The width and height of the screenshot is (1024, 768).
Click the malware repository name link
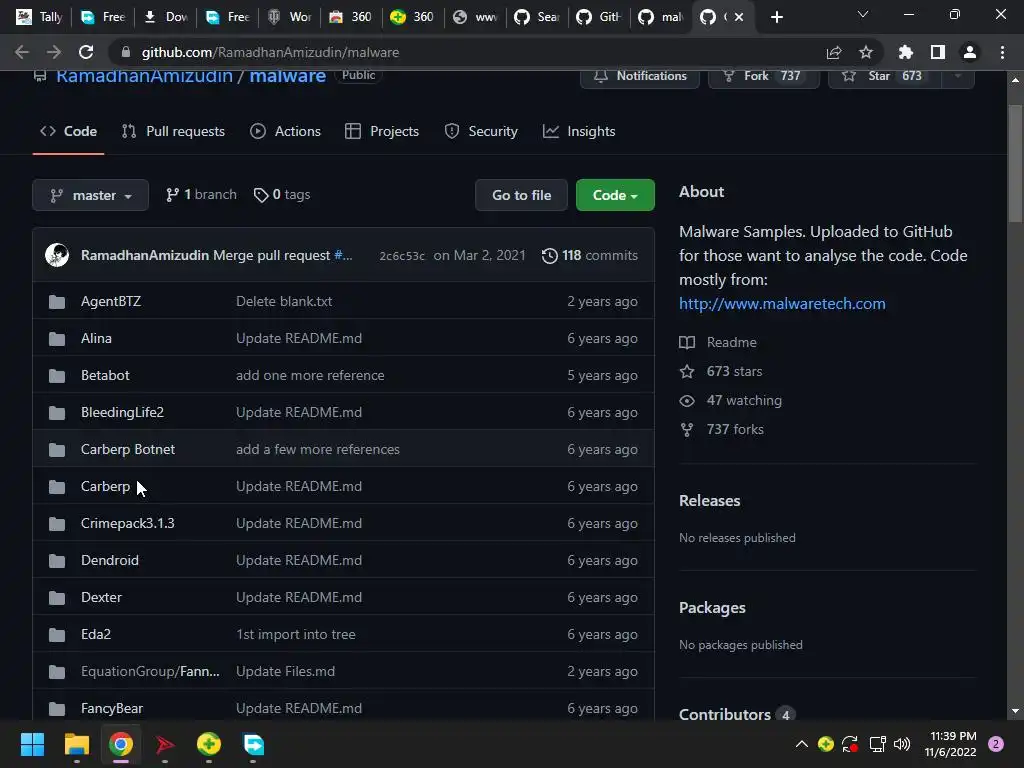(x=287, y=76)
